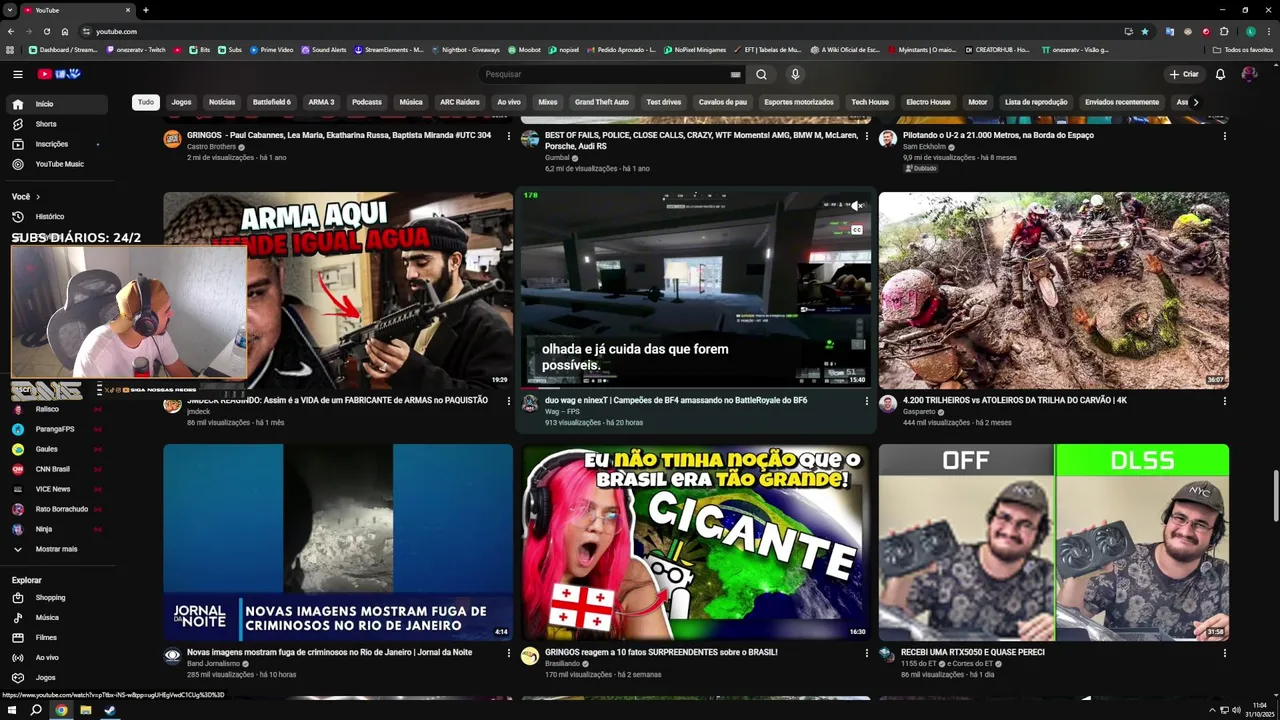Image resolution: width=1280 pixels, height=720 pixels.
Task: Open Chrome tab search dropdown
Action: 10,10
